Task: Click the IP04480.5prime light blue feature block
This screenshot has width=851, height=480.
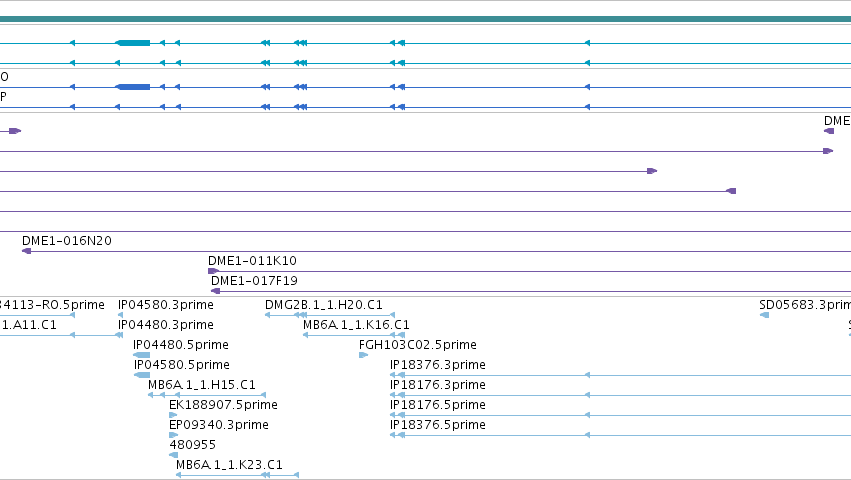Action: point(142,355)
